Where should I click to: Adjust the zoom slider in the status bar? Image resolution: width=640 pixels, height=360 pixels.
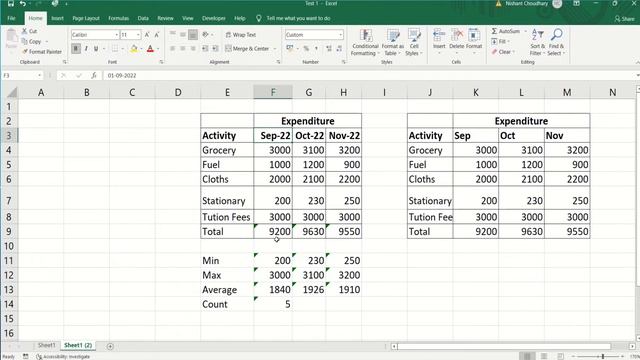[x=602, y=357]
